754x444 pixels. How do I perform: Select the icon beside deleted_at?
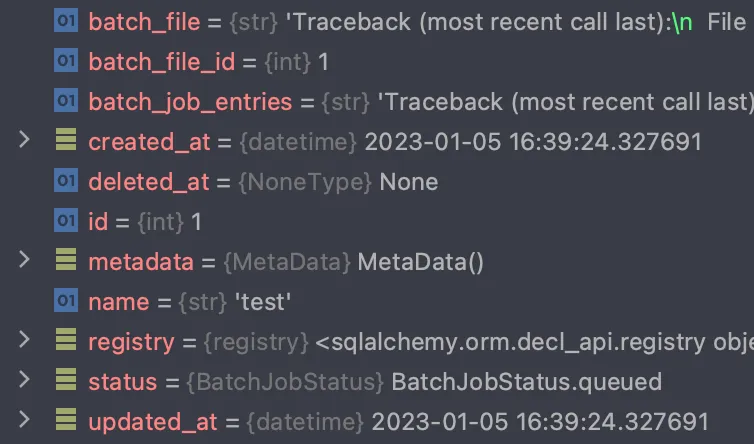[x=66, y=180]
